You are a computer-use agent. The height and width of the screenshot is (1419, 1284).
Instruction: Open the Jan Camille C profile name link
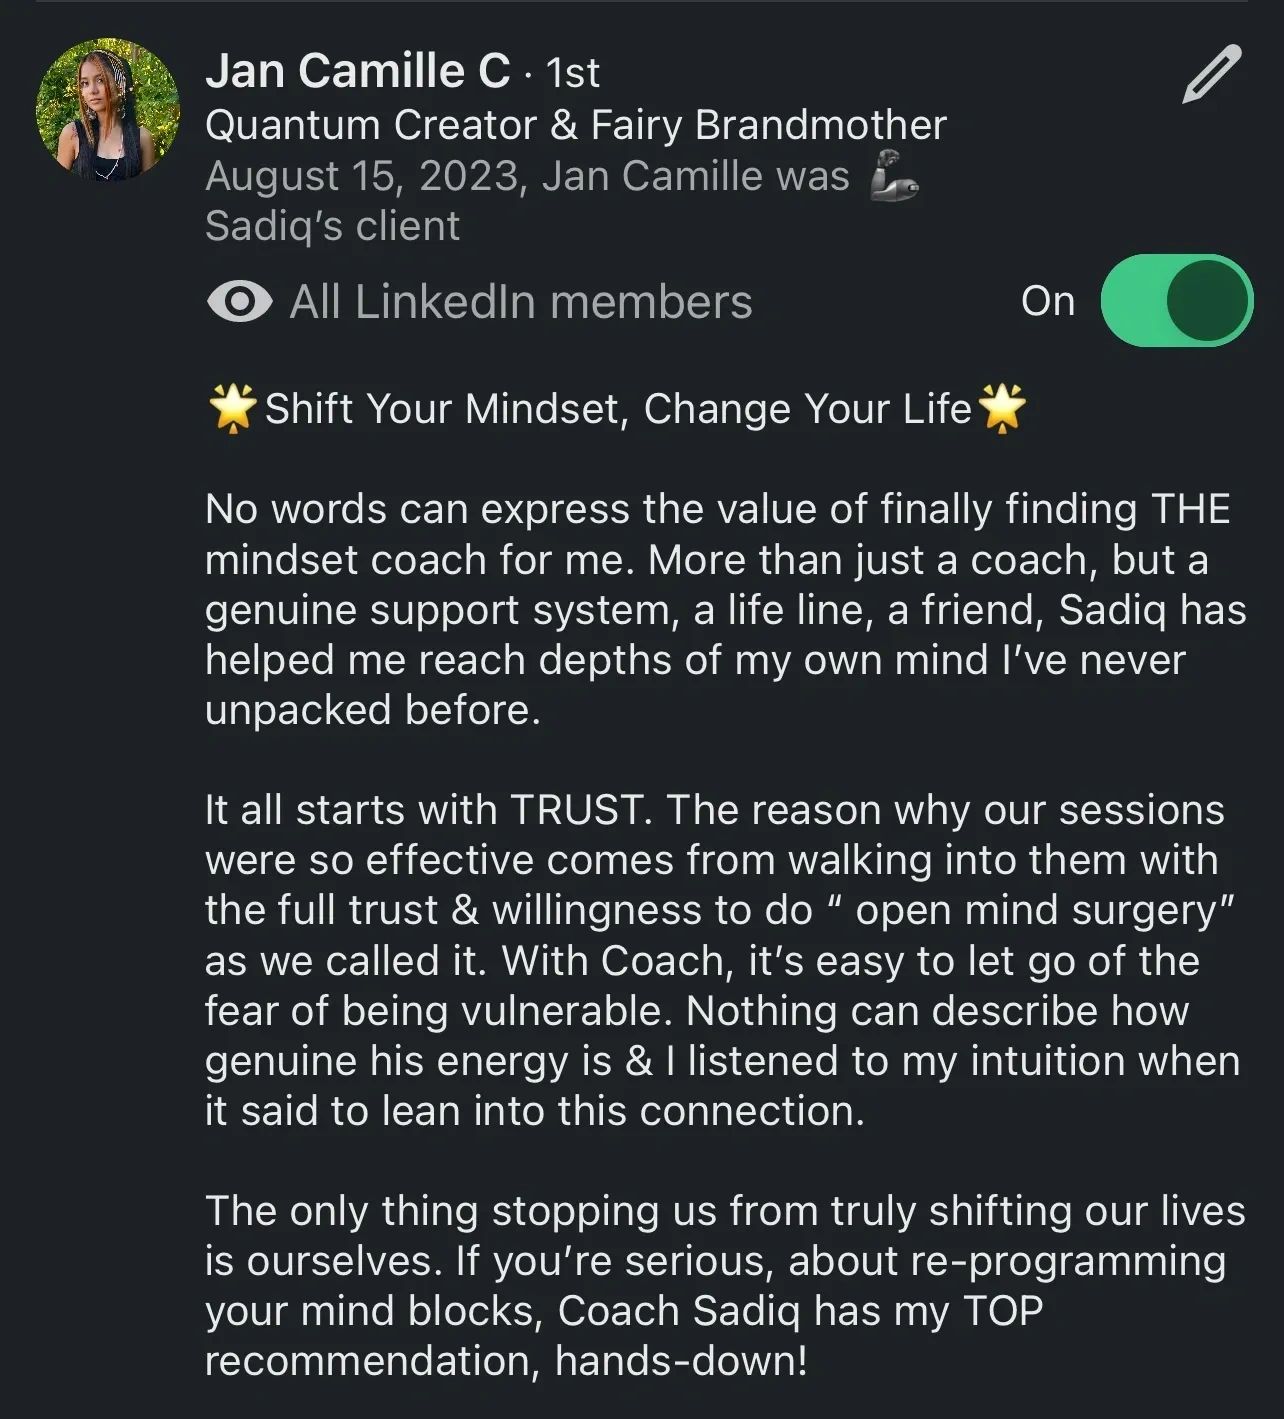[x=357, y=72]
